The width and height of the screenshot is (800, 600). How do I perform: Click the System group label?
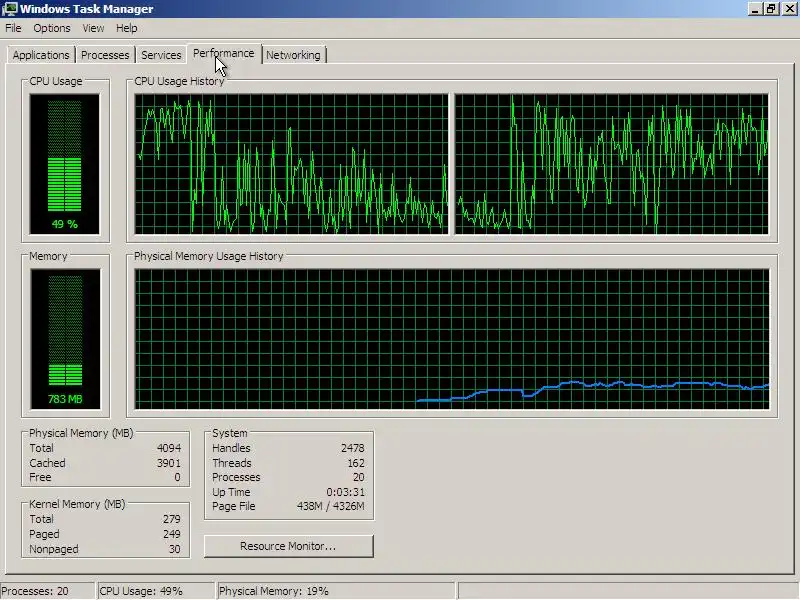[230, 433]
